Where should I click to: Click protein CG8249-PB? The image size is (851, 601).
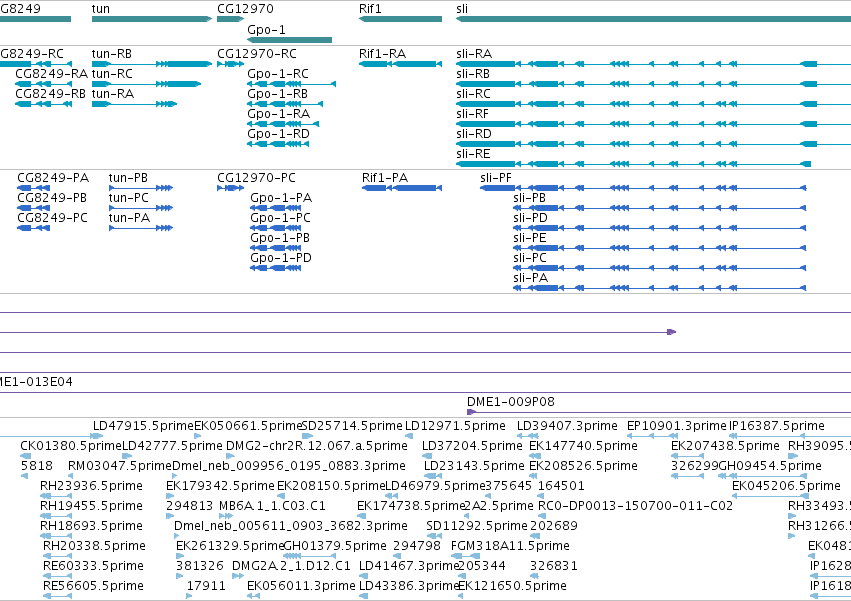click(34, 208)
